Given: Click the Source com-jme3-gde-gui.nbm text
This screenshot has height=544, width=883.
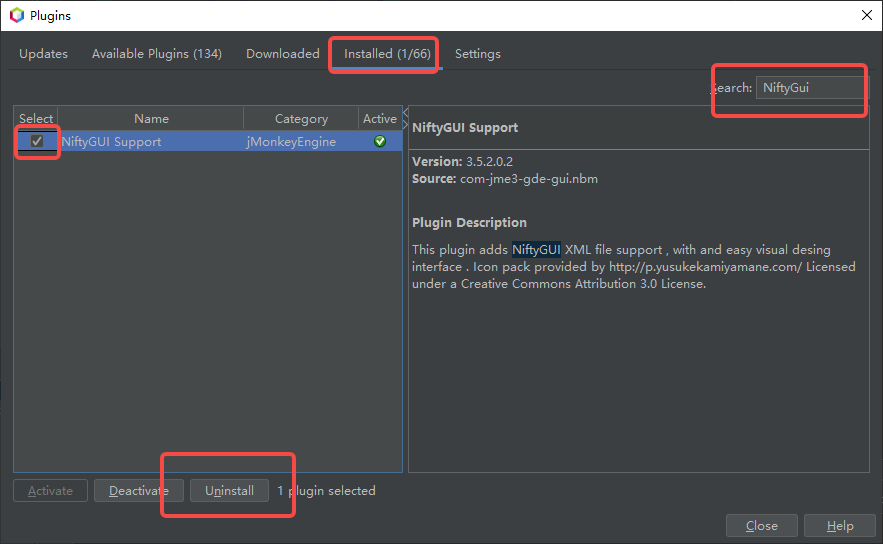Looking at the screenshot, I should click(x=505, y=179).
